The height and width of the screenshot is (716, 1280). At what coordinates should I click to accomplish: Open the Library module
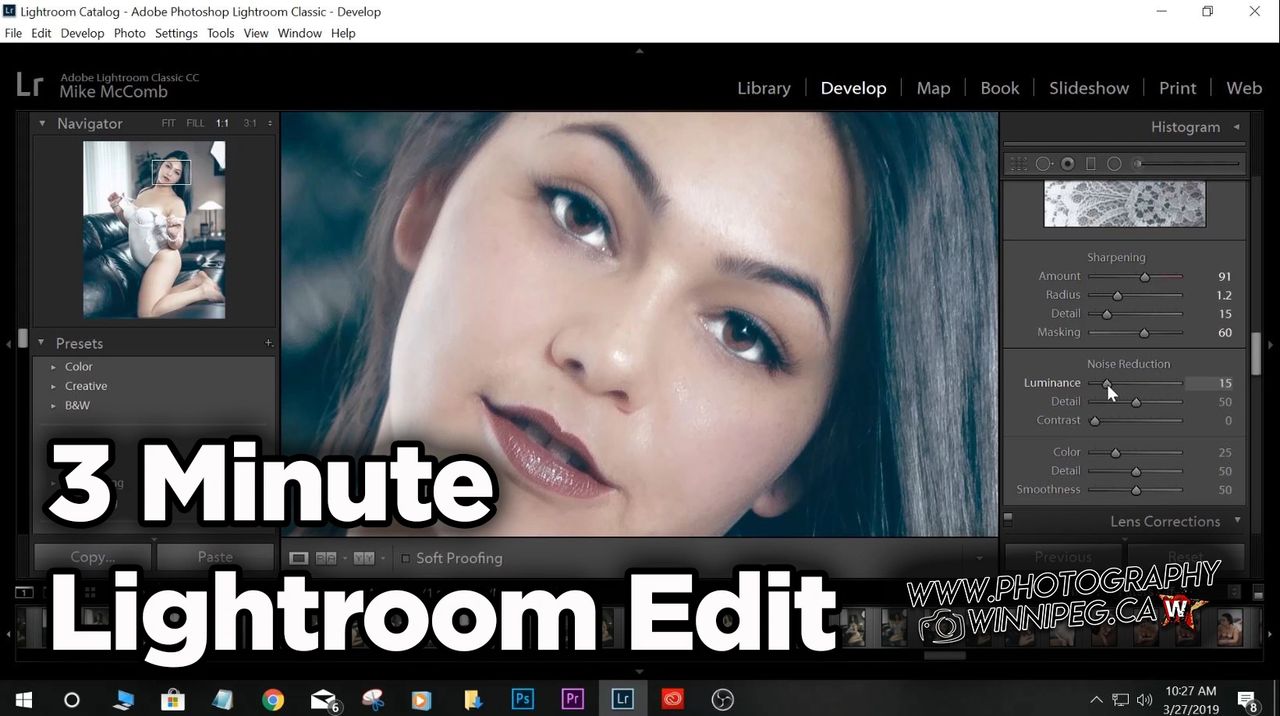coord(763,88)
